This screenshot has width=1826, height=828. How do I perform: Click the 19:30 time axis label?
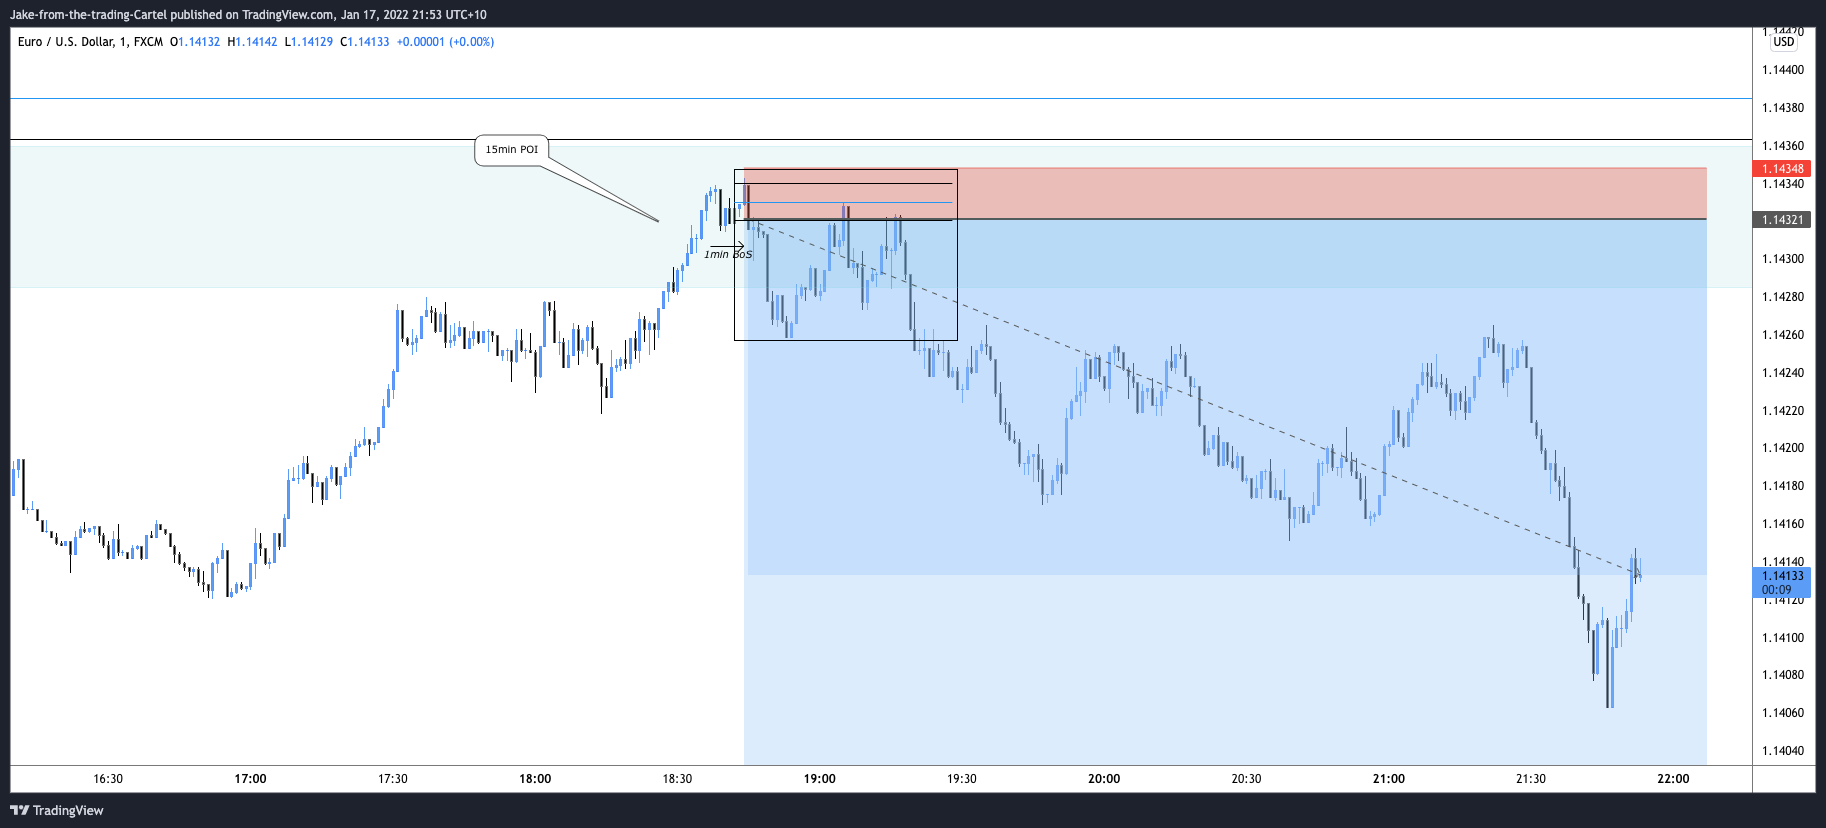click(x=962, y=779)
